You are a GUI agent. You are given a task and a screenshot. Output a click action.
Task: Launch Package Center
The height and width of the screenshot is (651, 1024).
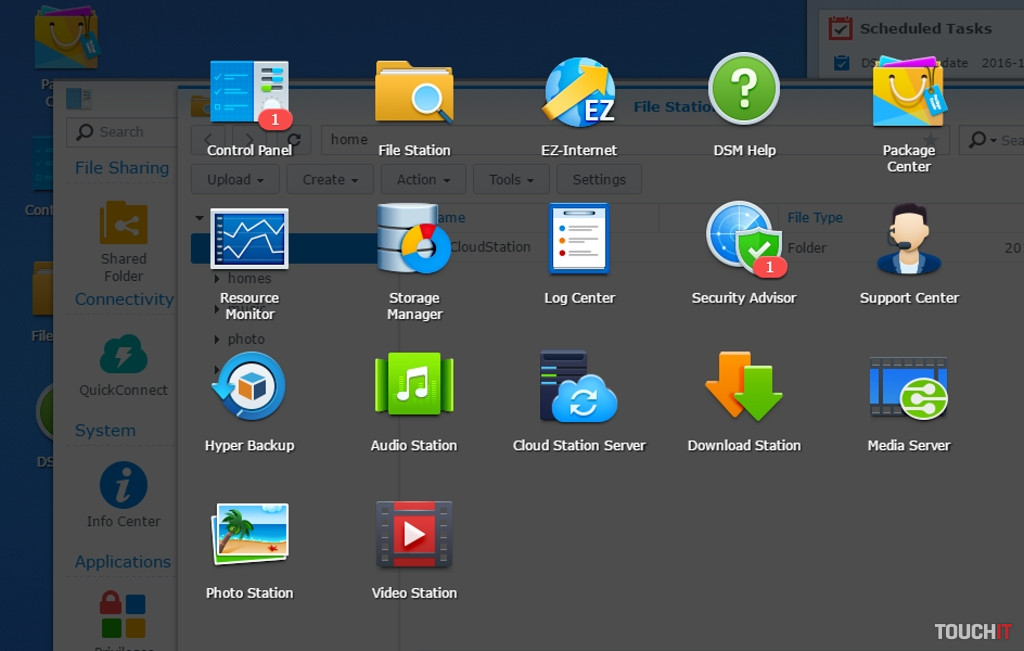pos(908,94)
